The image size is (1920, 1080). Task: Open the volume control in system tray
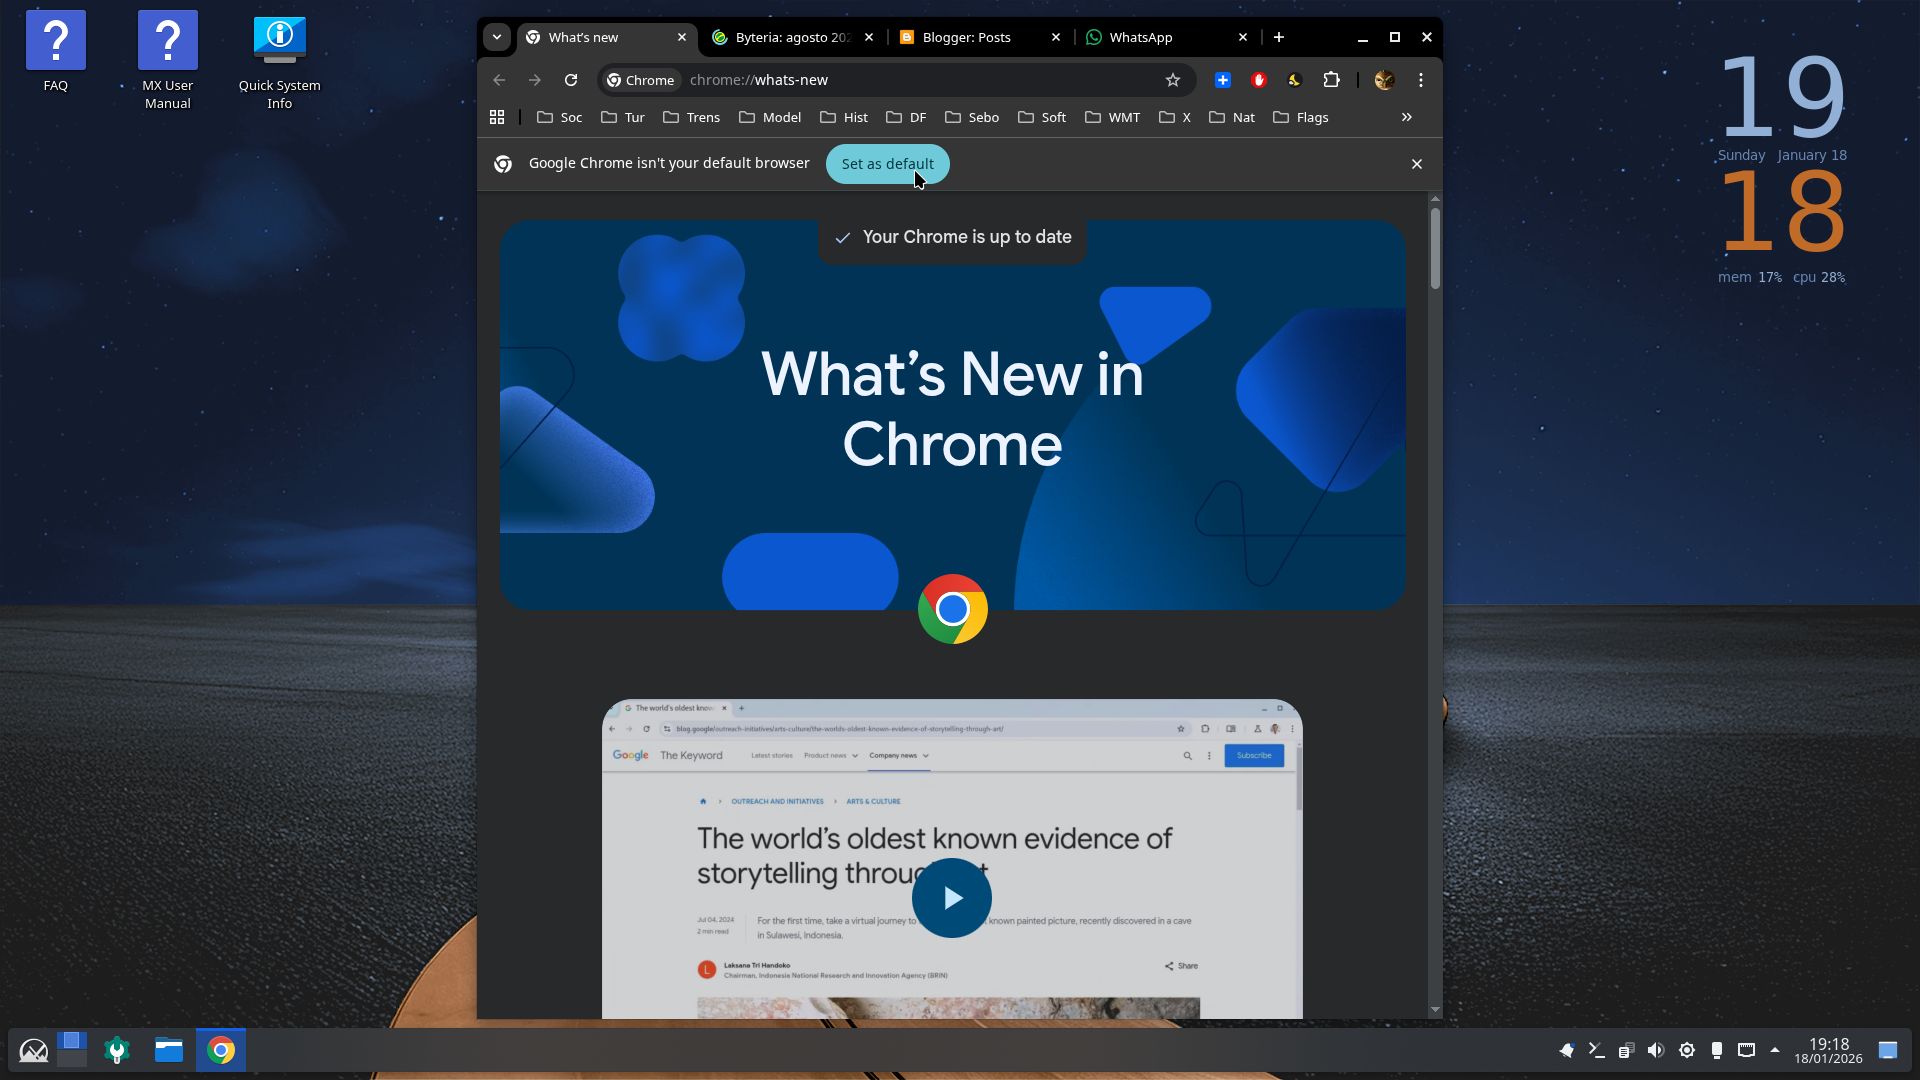tap(1656, 1050)
